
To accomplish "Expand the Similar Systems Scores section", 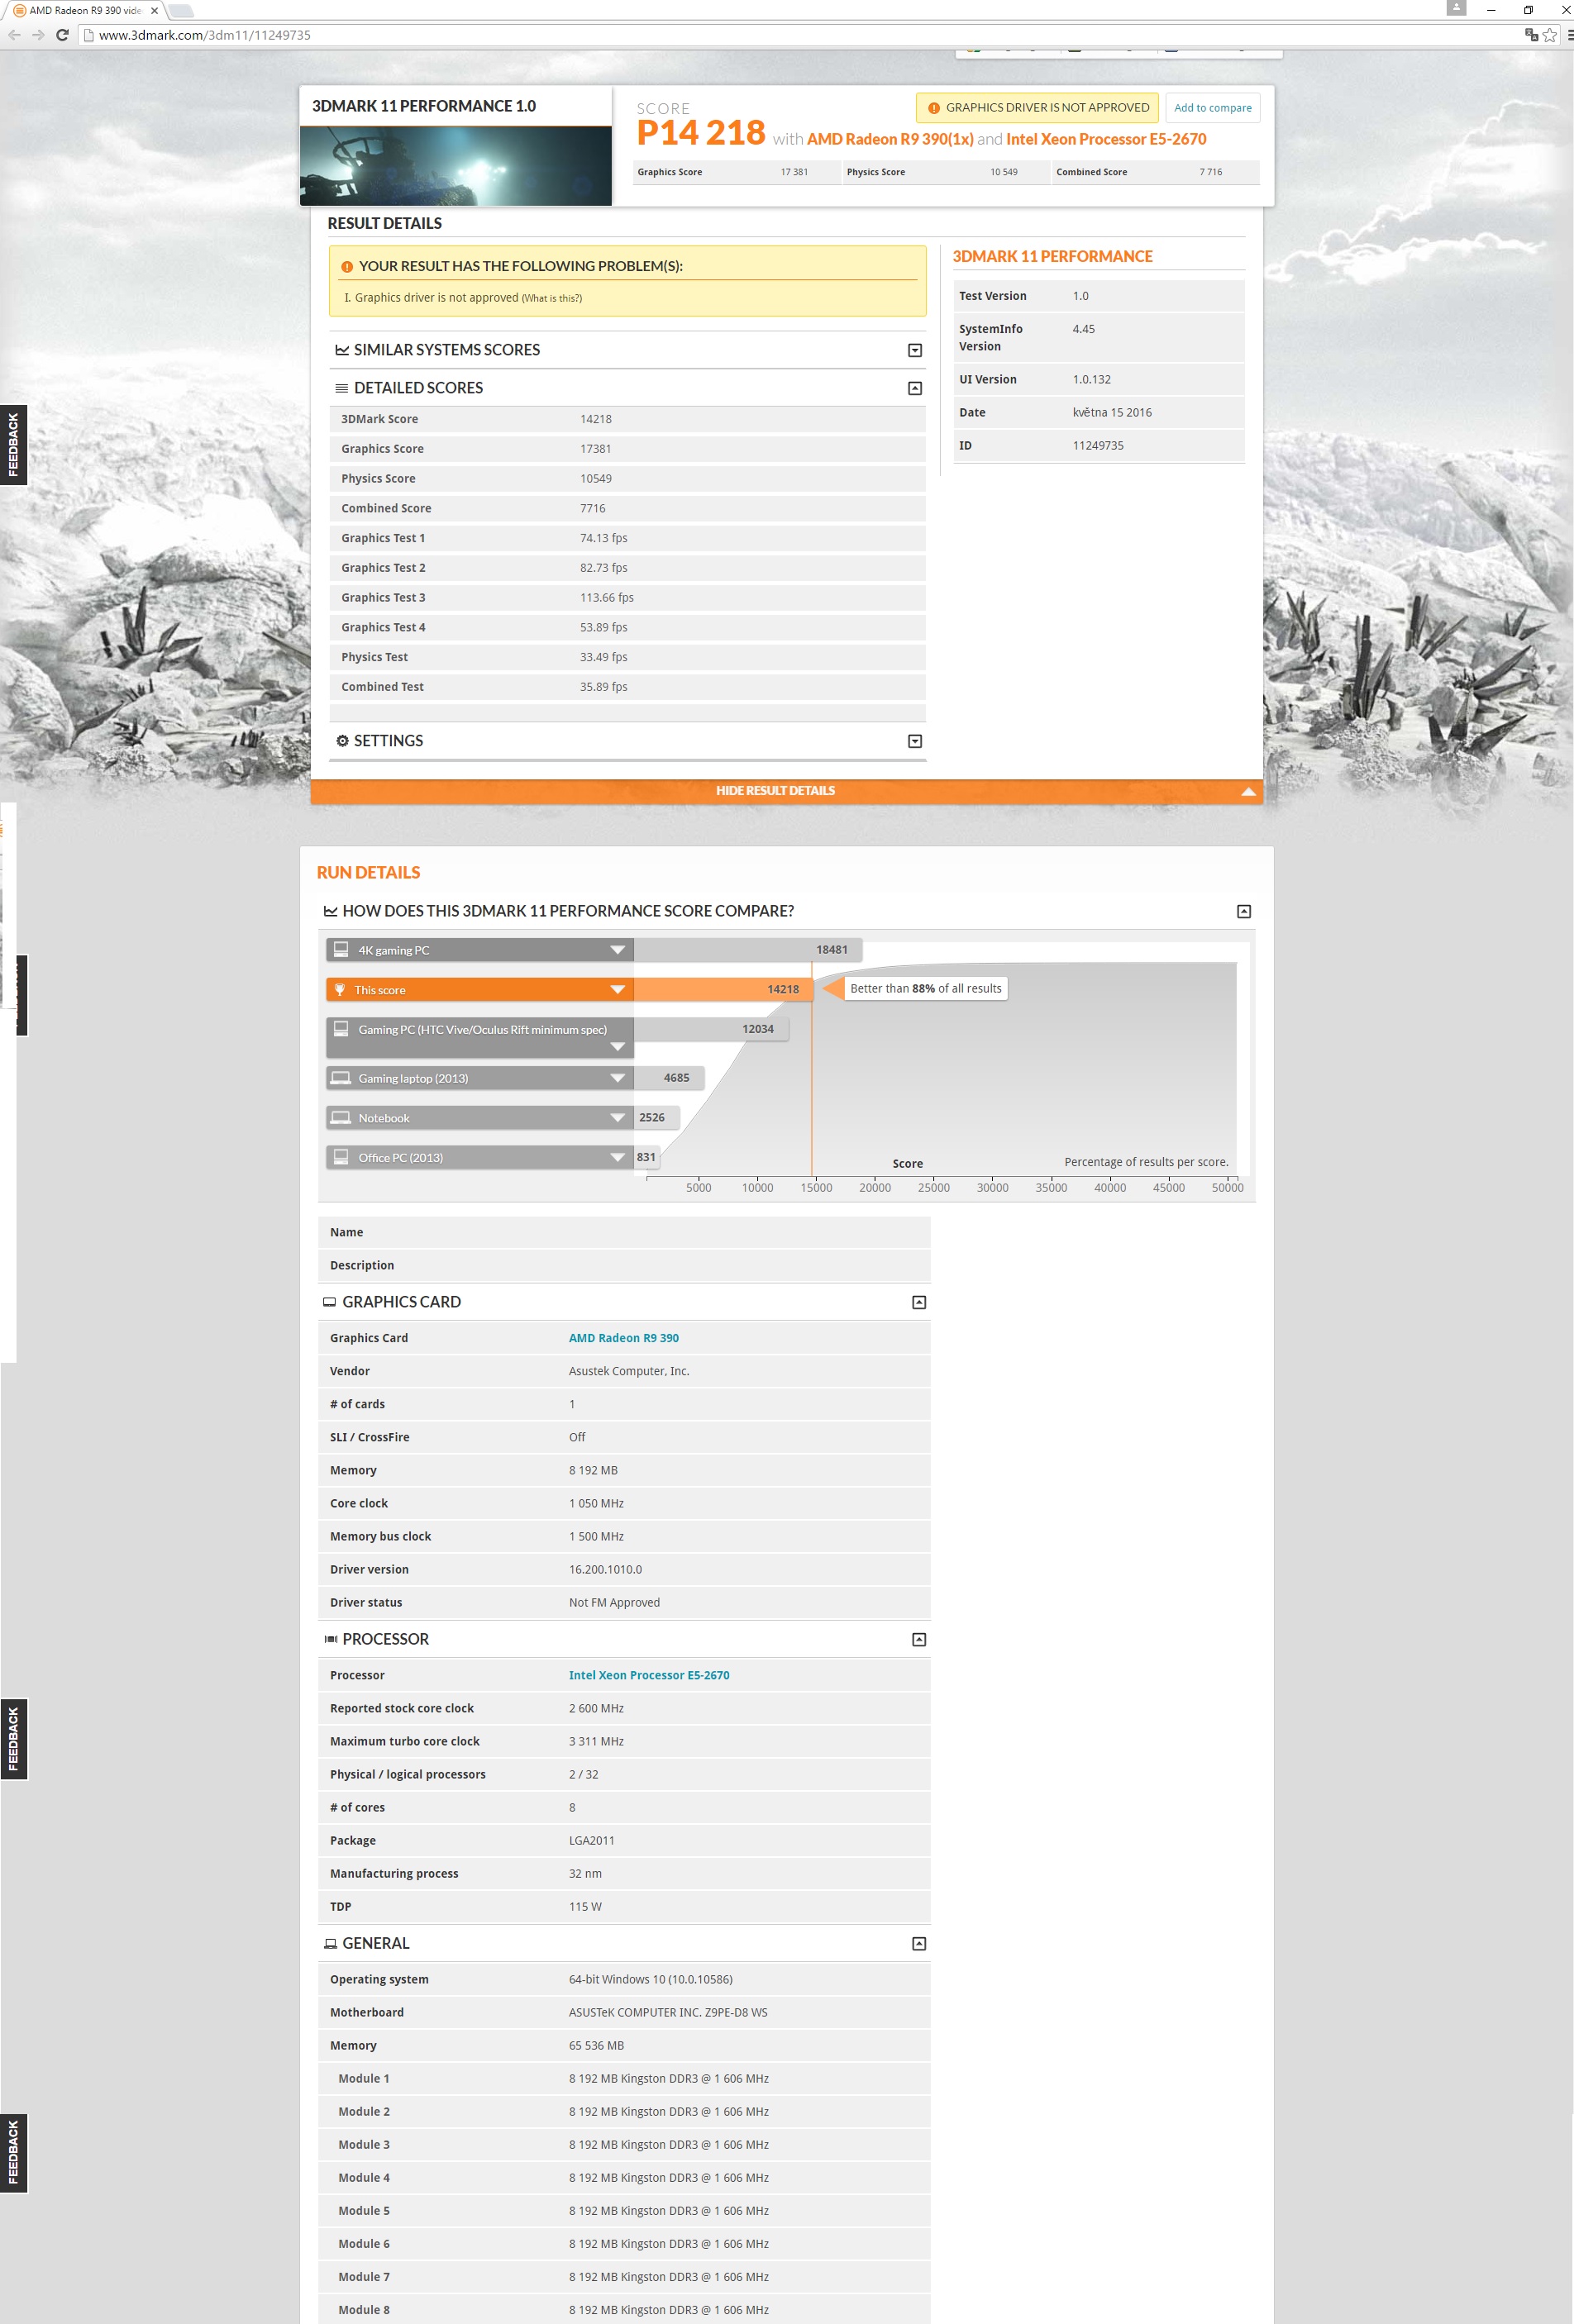I will pyautogui.click(x=914, y=350).
